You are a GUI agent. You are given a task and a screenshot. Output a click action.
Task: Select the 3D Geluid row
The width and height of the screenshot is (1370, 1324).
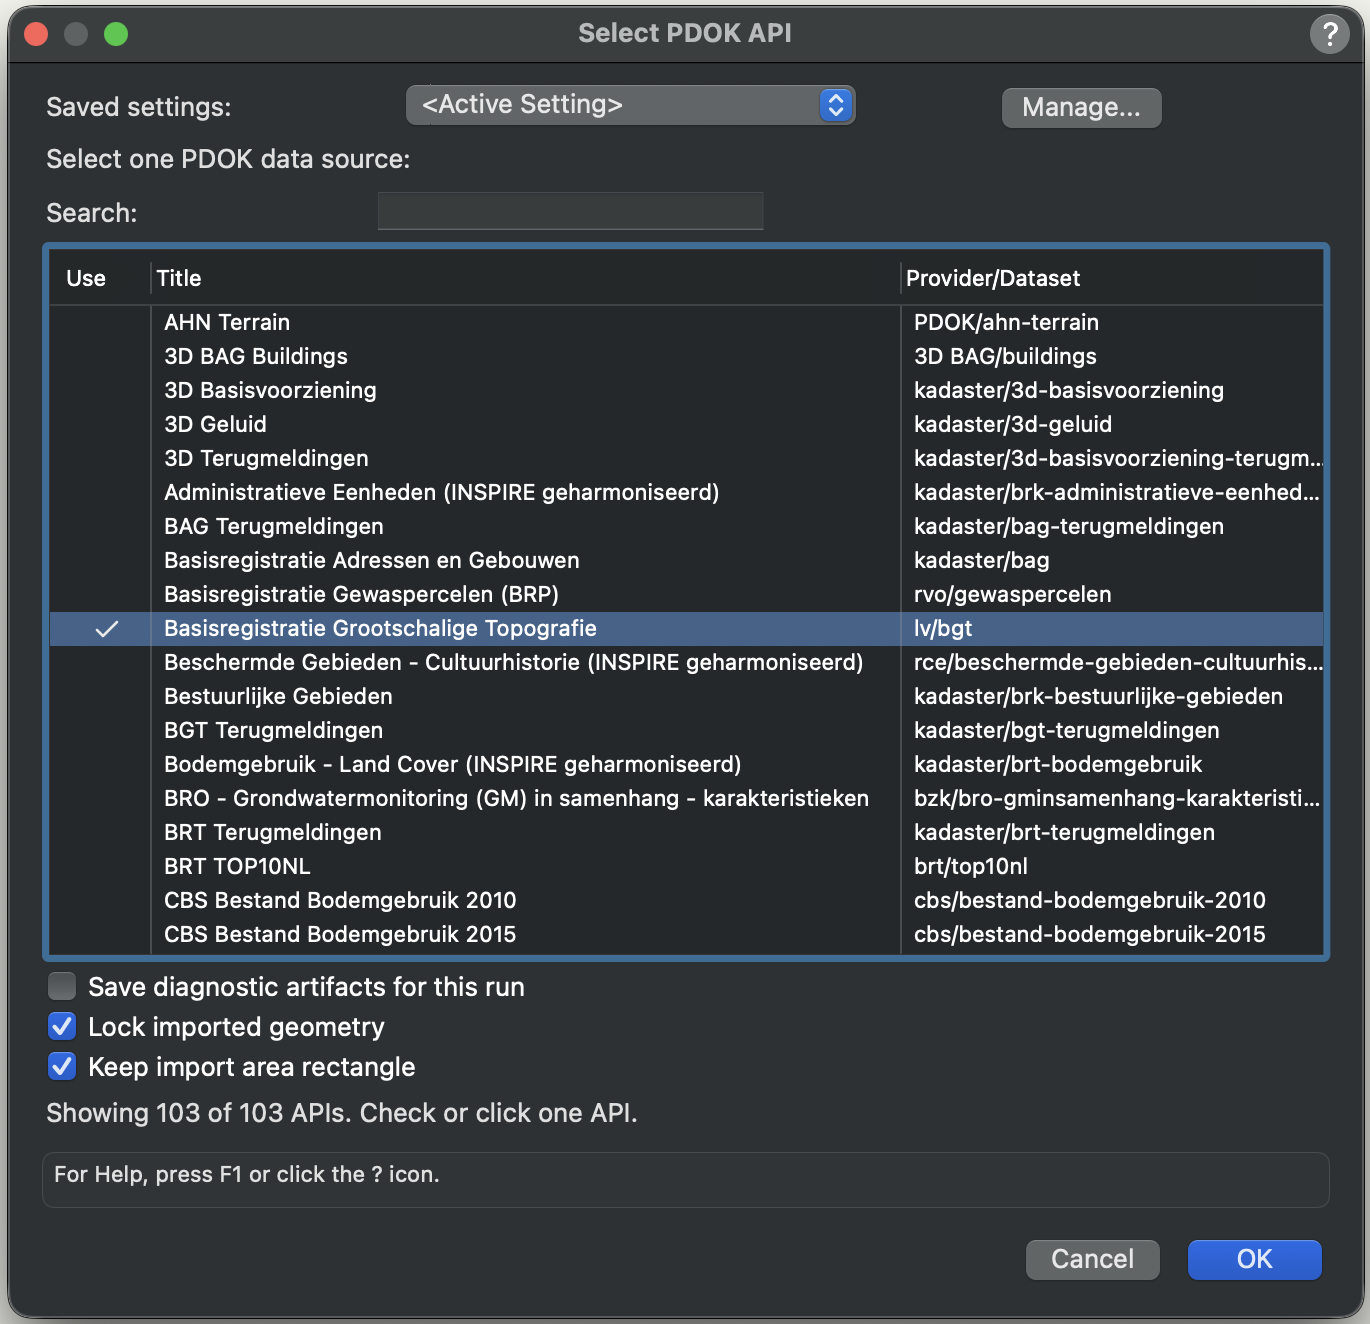click(x=686, y=424)
